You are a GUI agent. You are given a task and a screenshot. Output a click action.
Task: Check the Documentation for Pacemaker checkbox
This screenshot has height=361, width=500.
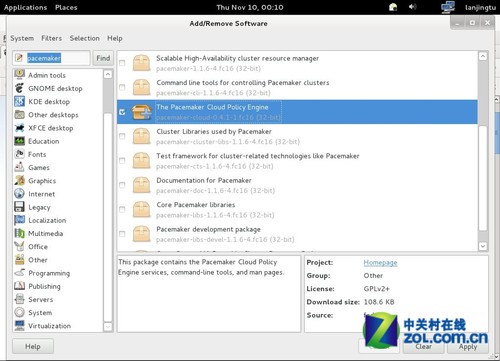(122, 185)
